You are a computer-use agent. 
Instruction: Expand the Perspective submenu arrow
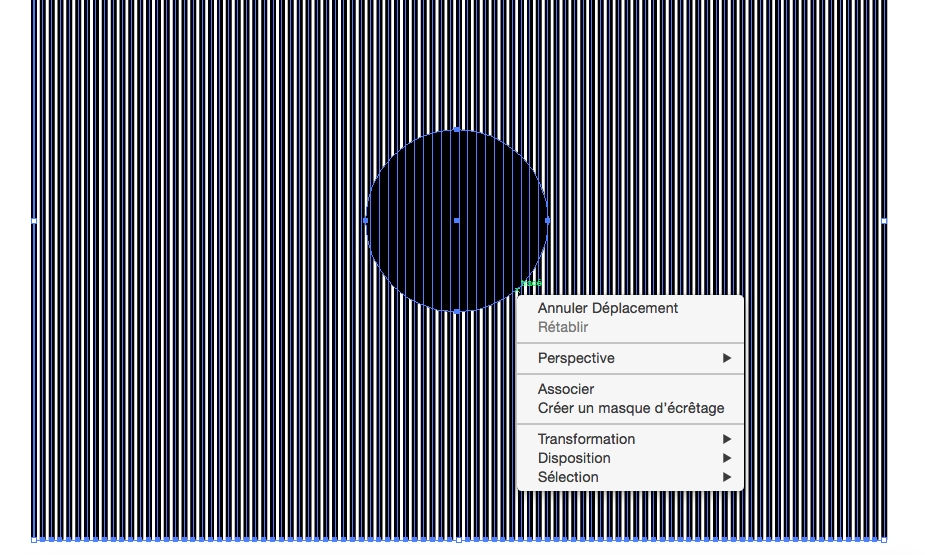pyautogui.click(x=727, y=358)
